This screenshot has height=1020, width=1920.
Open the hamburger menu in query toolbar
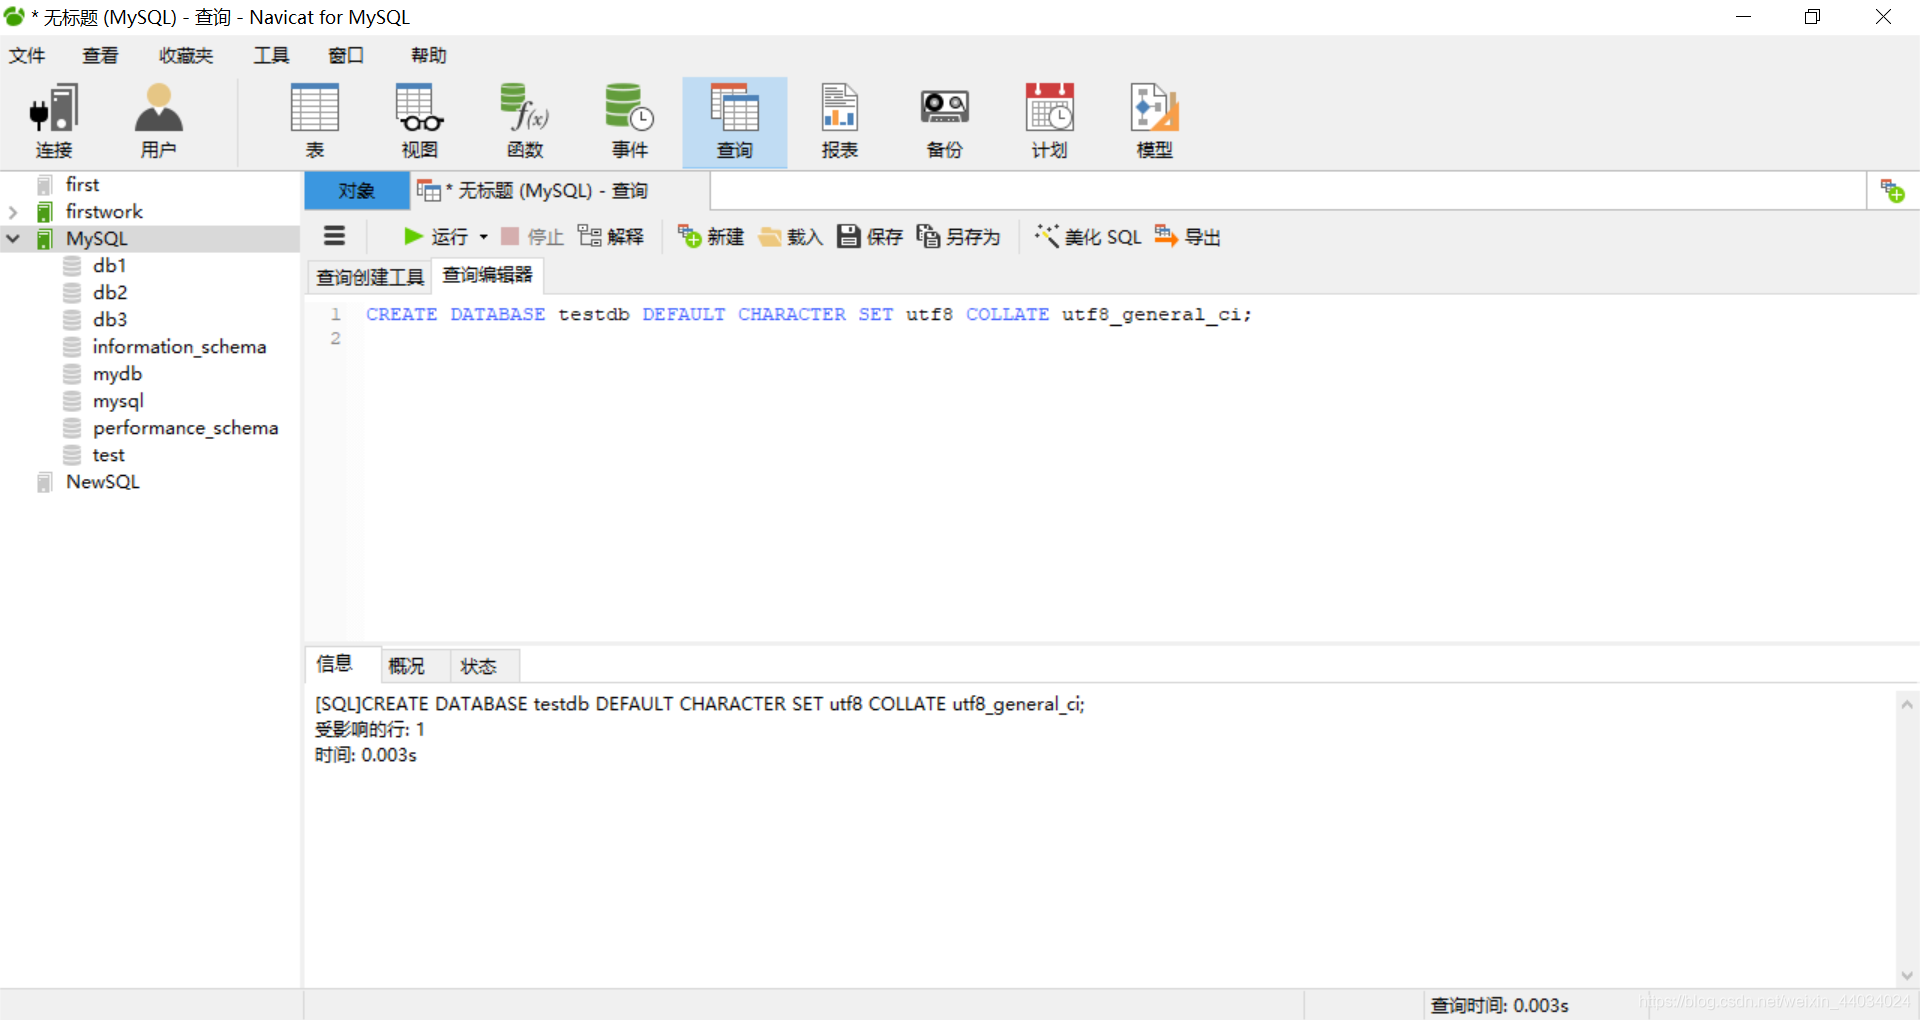point(335,236)
